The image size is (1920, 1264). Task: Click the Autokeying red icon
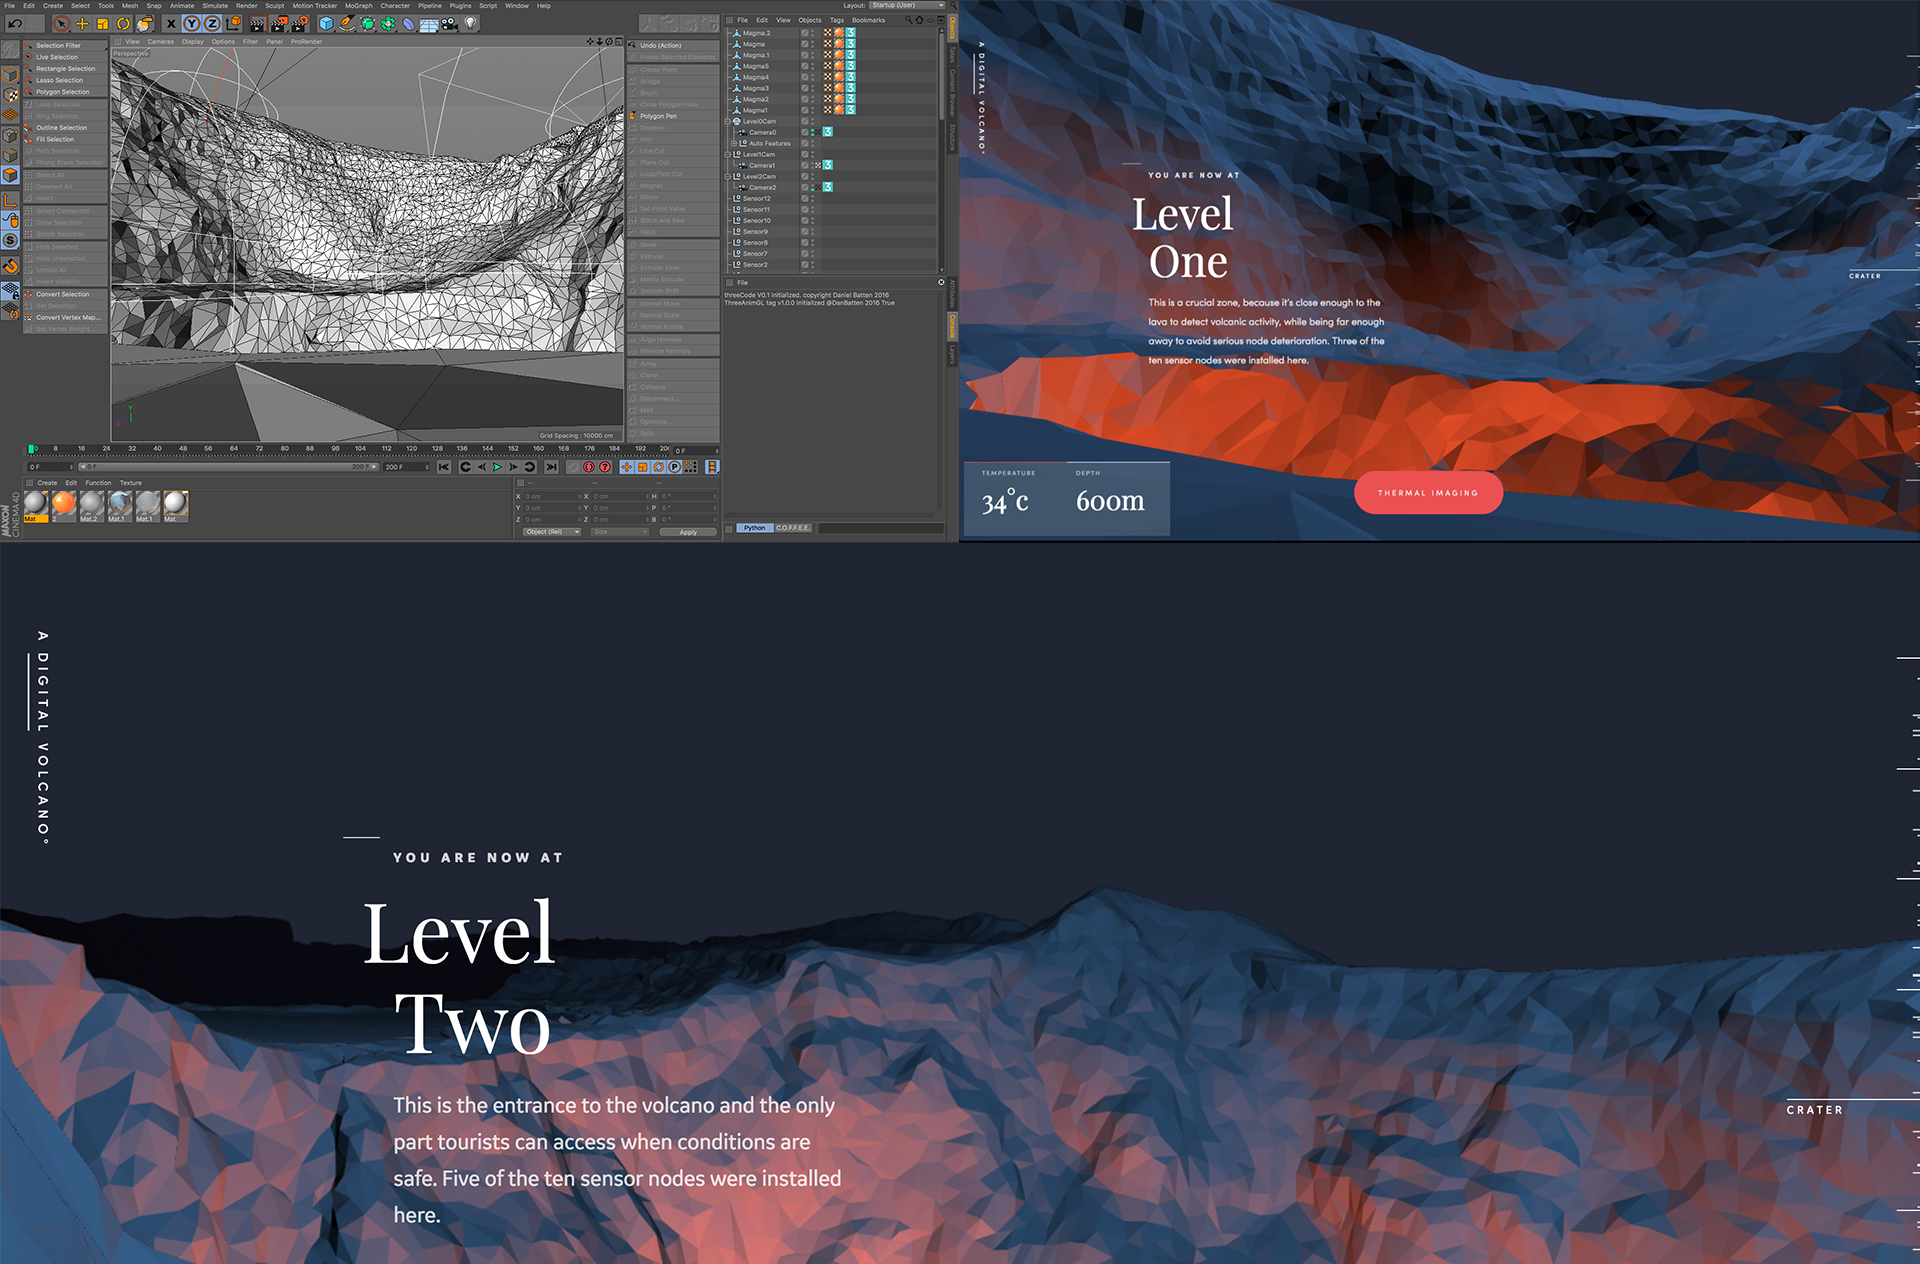[x=605, y=467]
